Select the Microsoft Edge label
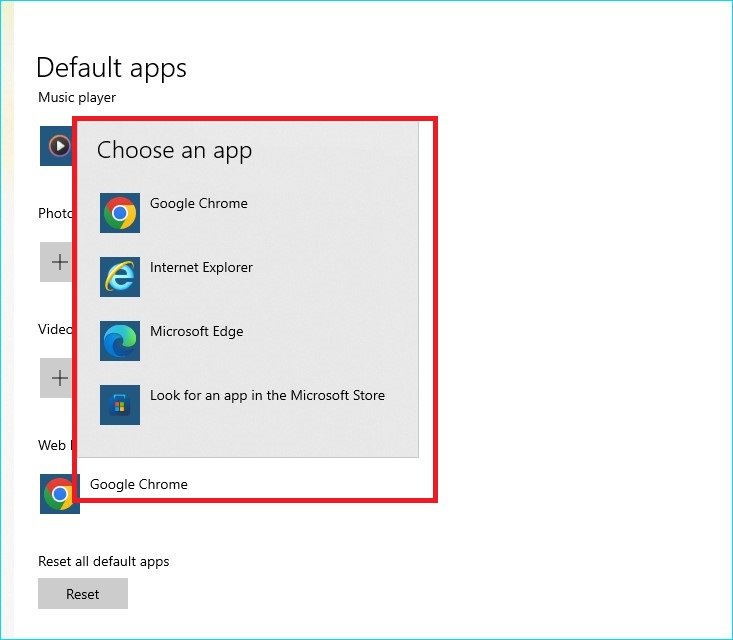733x640 pixels. pos(196,331)
